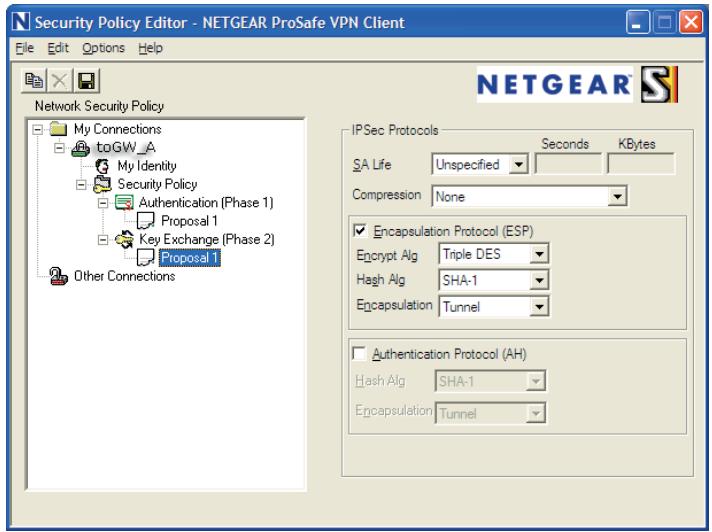
Task: Click the SA Life KBytes input field
Action: tap(641, 164)
